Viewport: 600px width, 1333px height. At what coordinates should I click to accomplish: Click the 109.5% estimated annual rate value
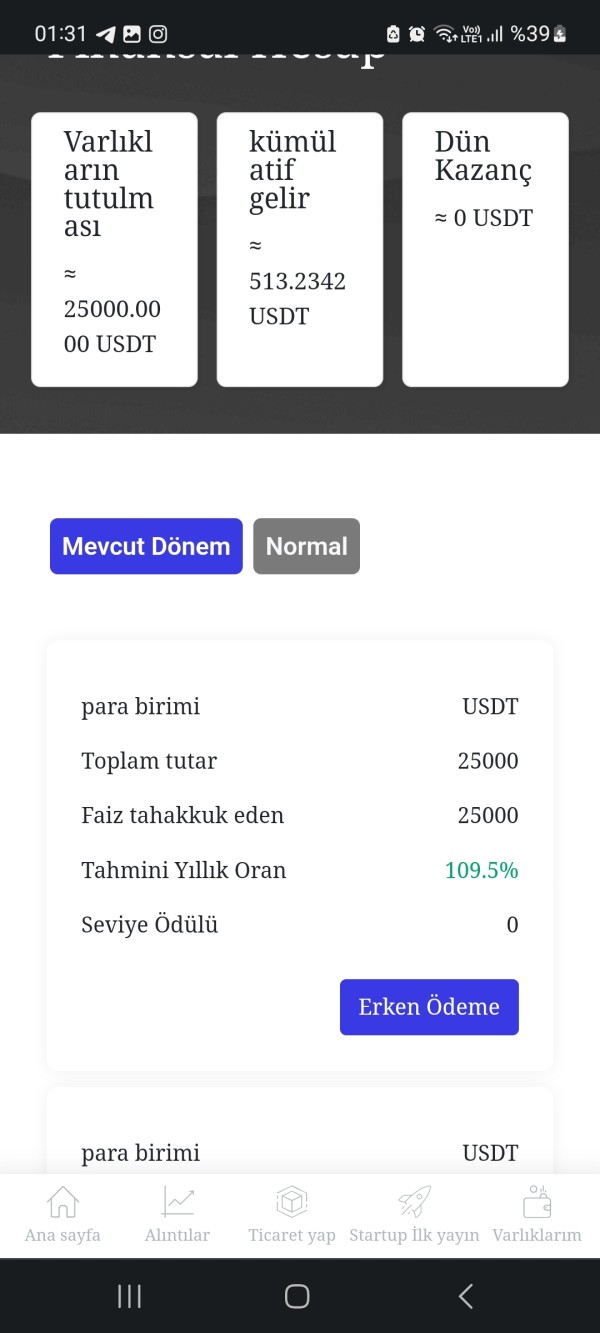(481, 870)
